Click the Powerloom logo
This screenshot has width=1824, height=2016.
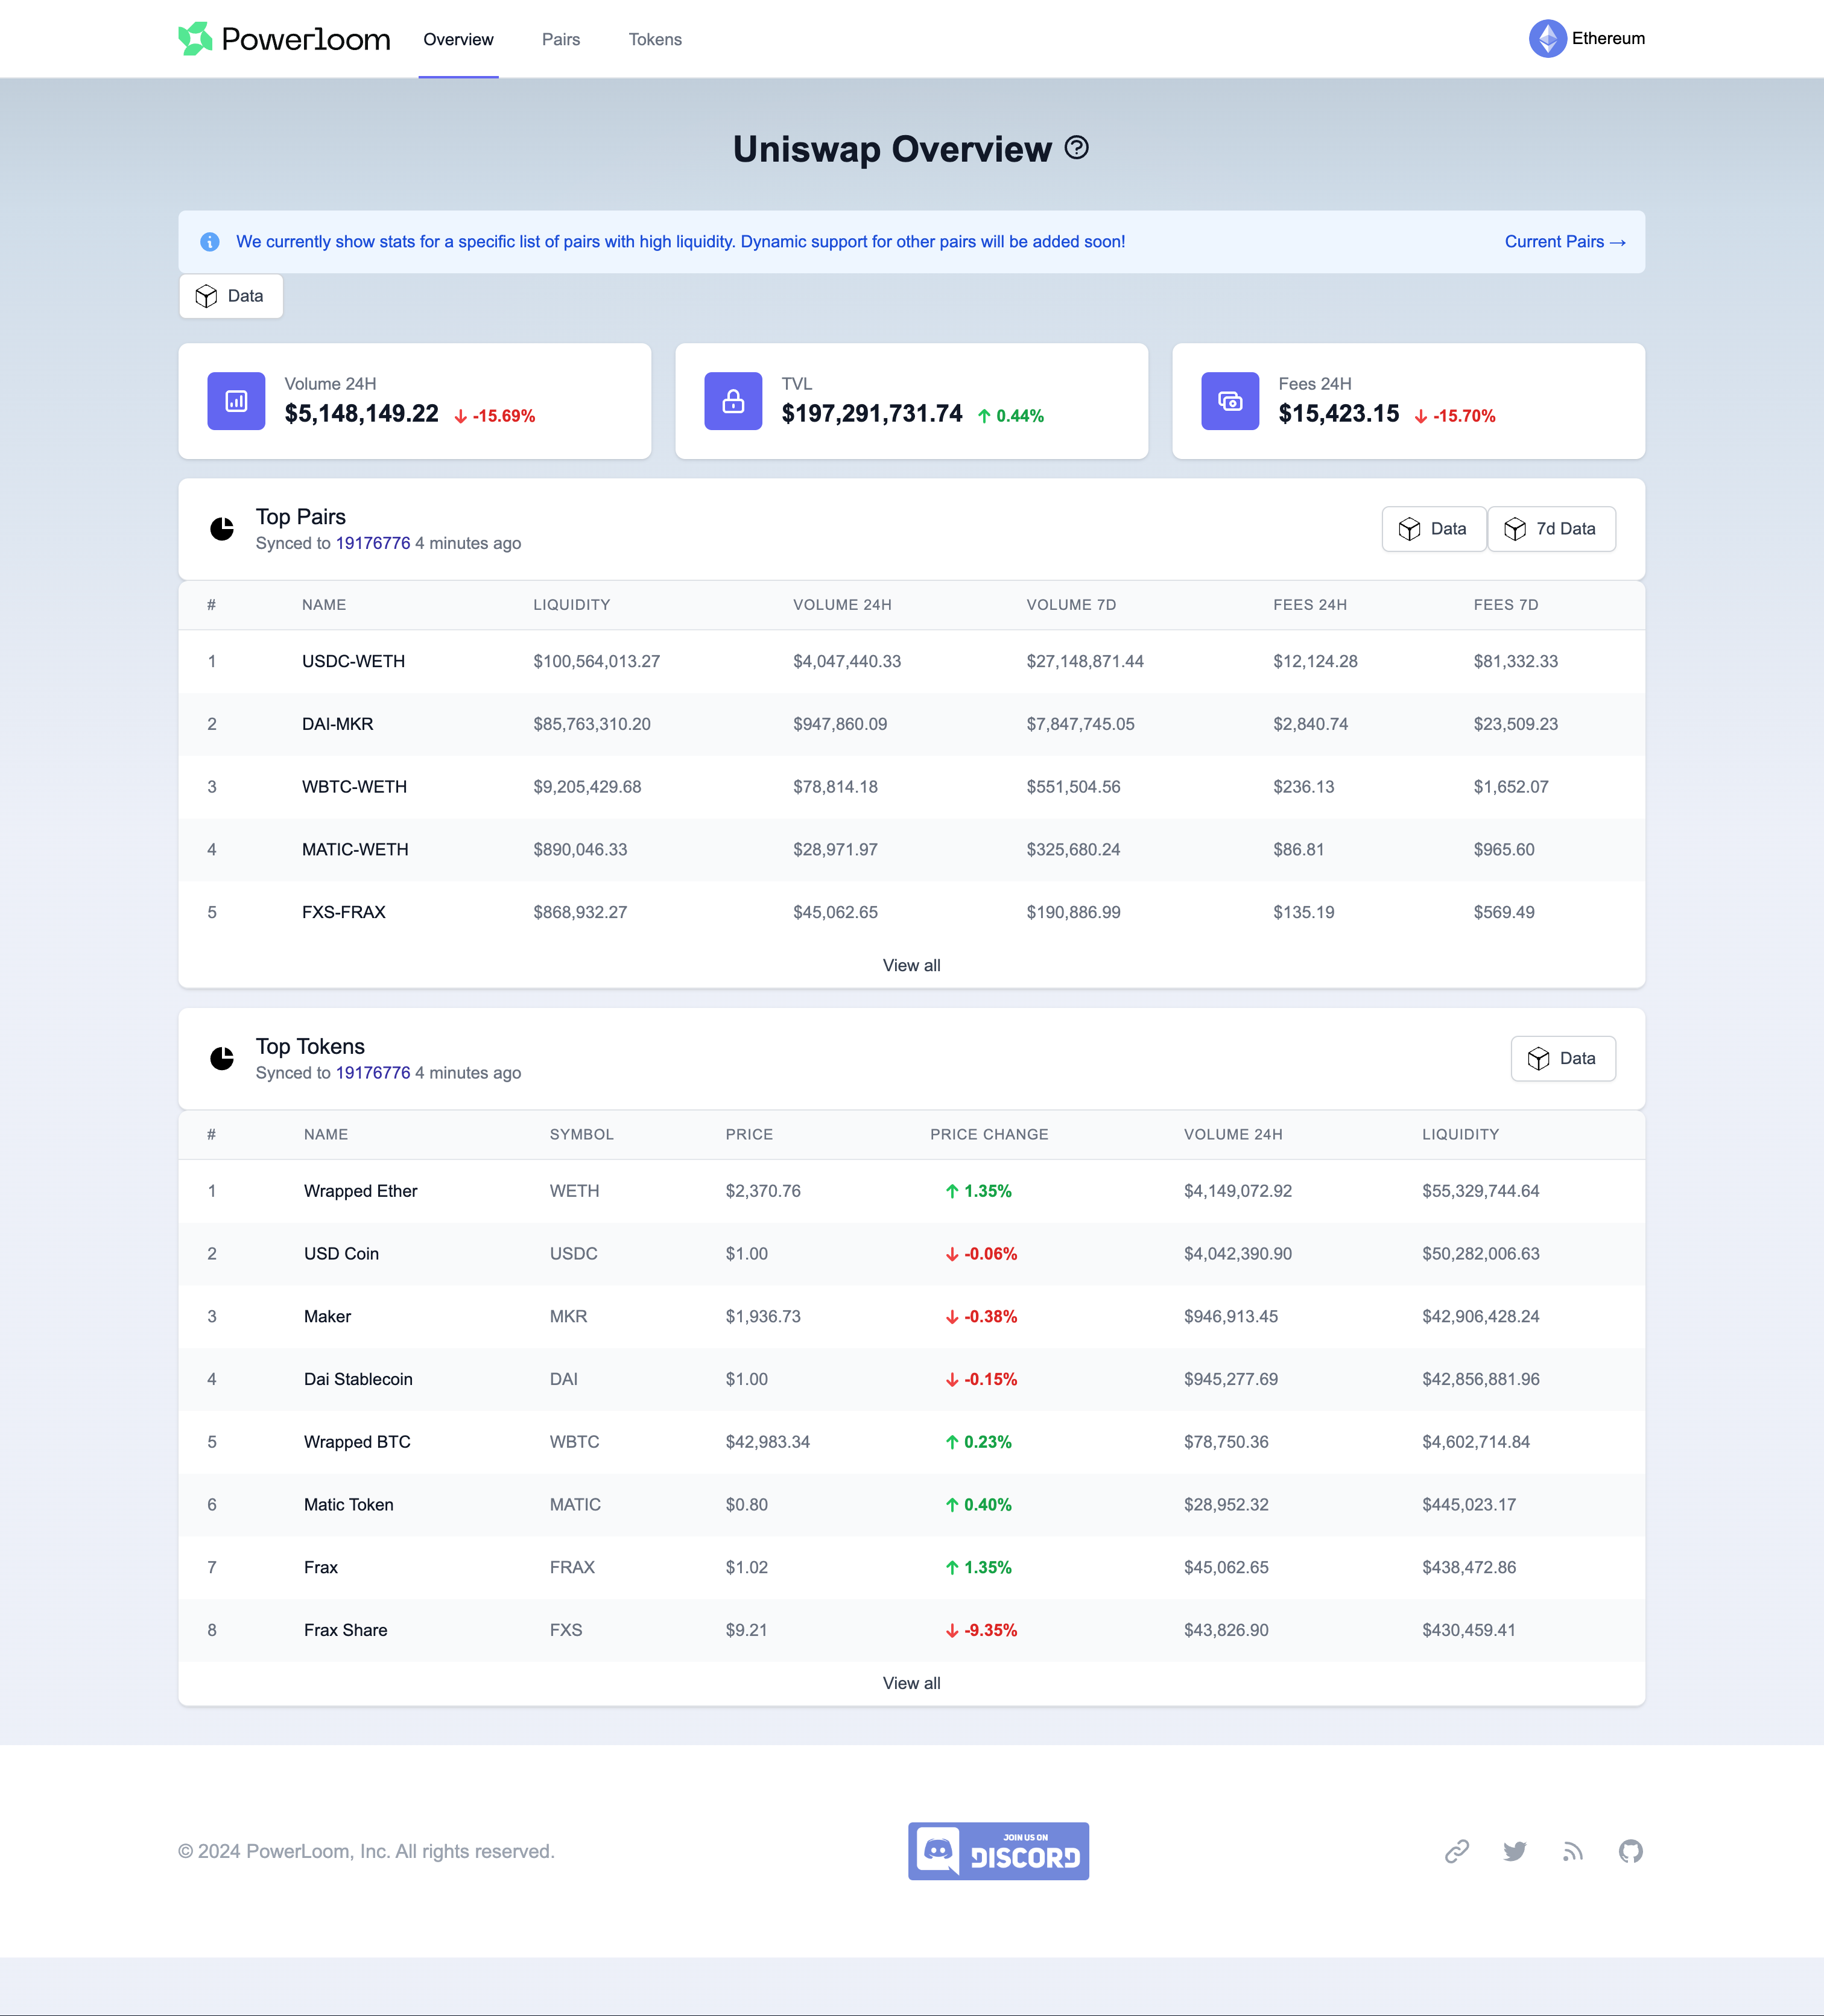(x=284, y=39)
